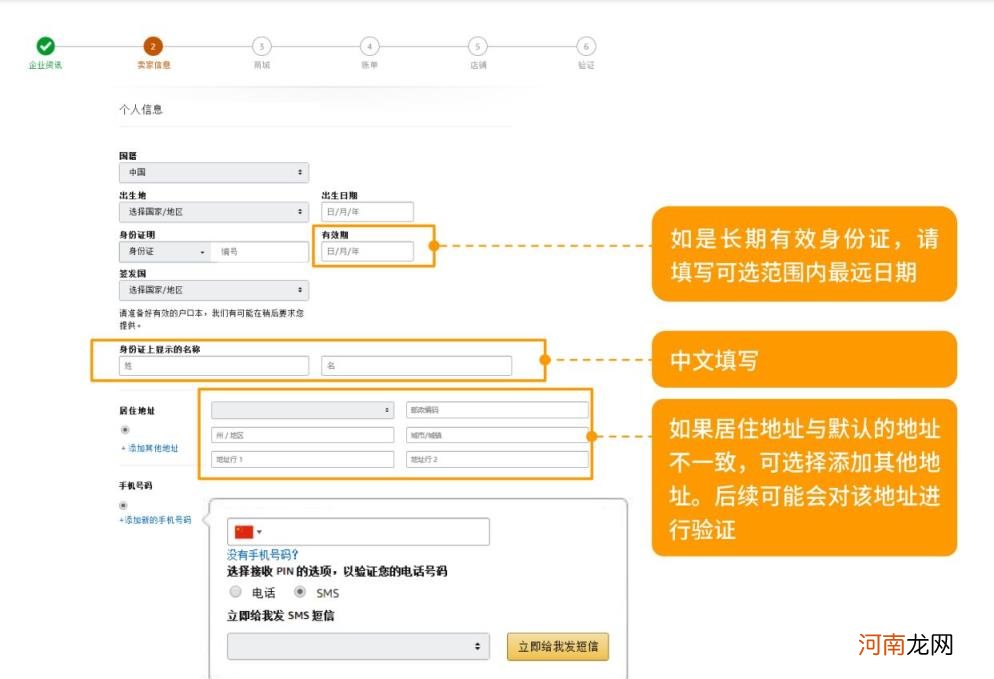Screen dimensions: 994x679
Task: Open the 国籍 dropdown showing 中国
Action: click(x=215, y=172)
